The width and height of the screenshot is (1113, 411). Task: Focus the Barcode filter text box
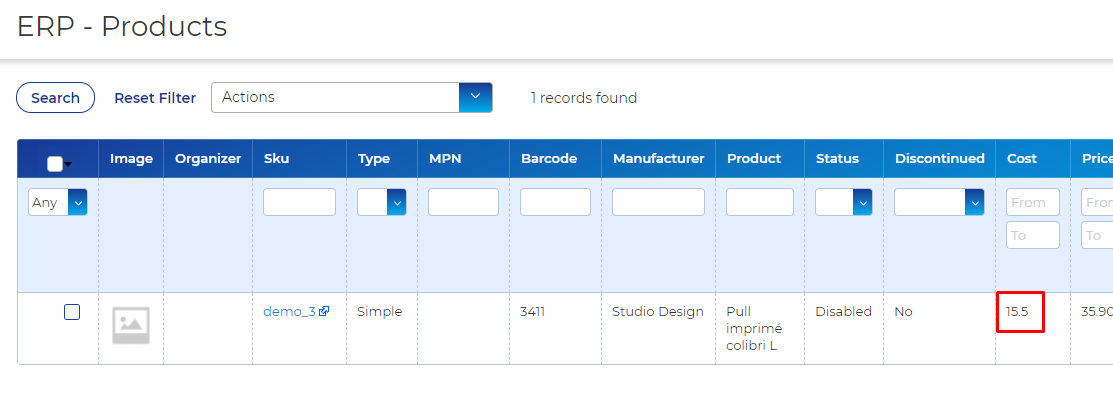pos(555,202)
